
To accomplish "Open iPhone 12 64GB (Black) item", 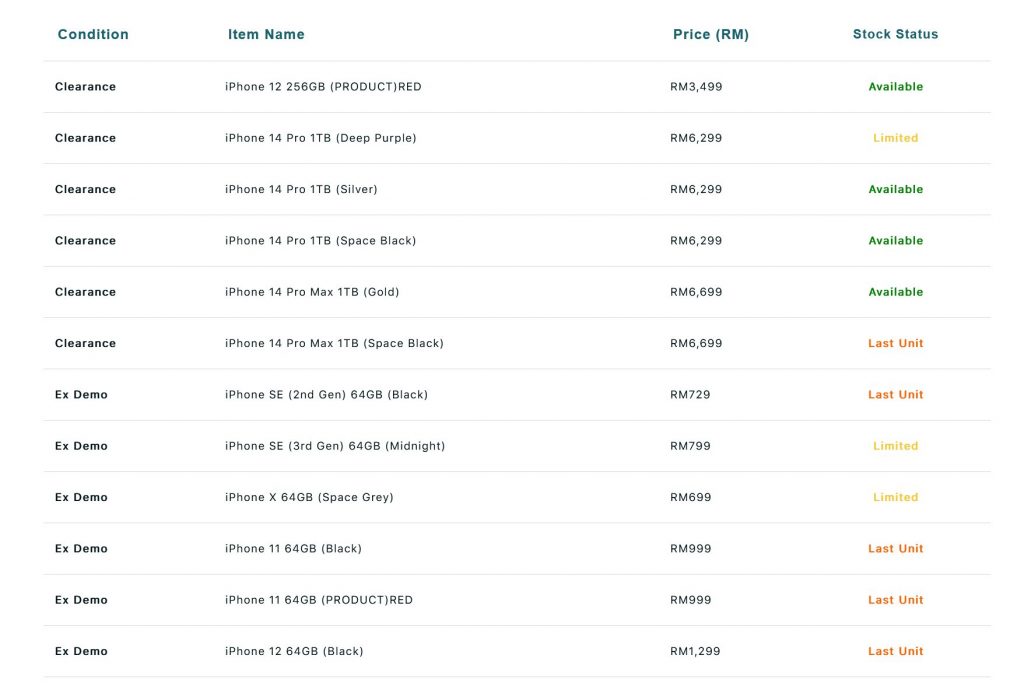I will point(294,651).
